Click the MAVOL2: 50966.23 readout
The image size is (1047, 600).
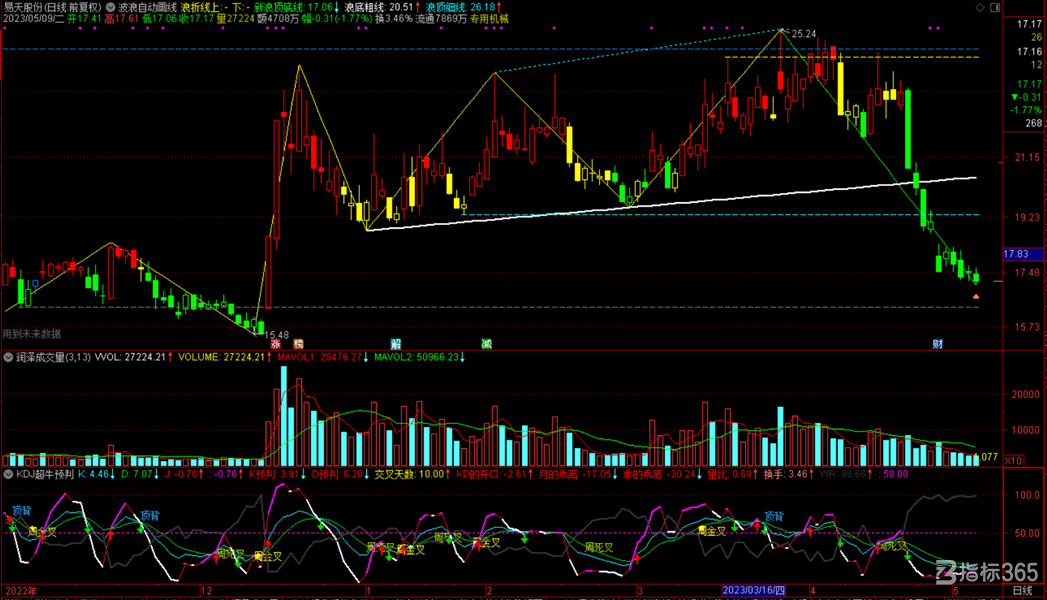click(x=419, y=358)
